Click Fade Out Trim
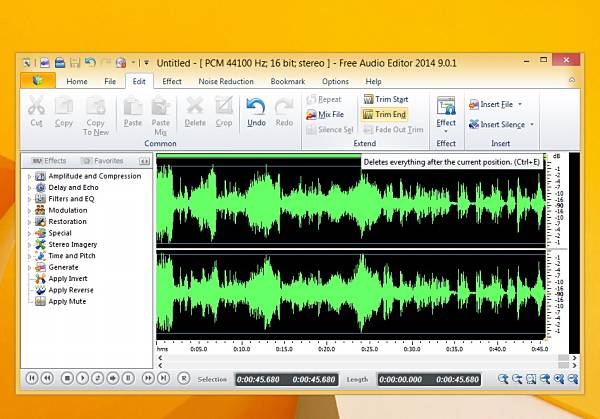 coord(393,130)
